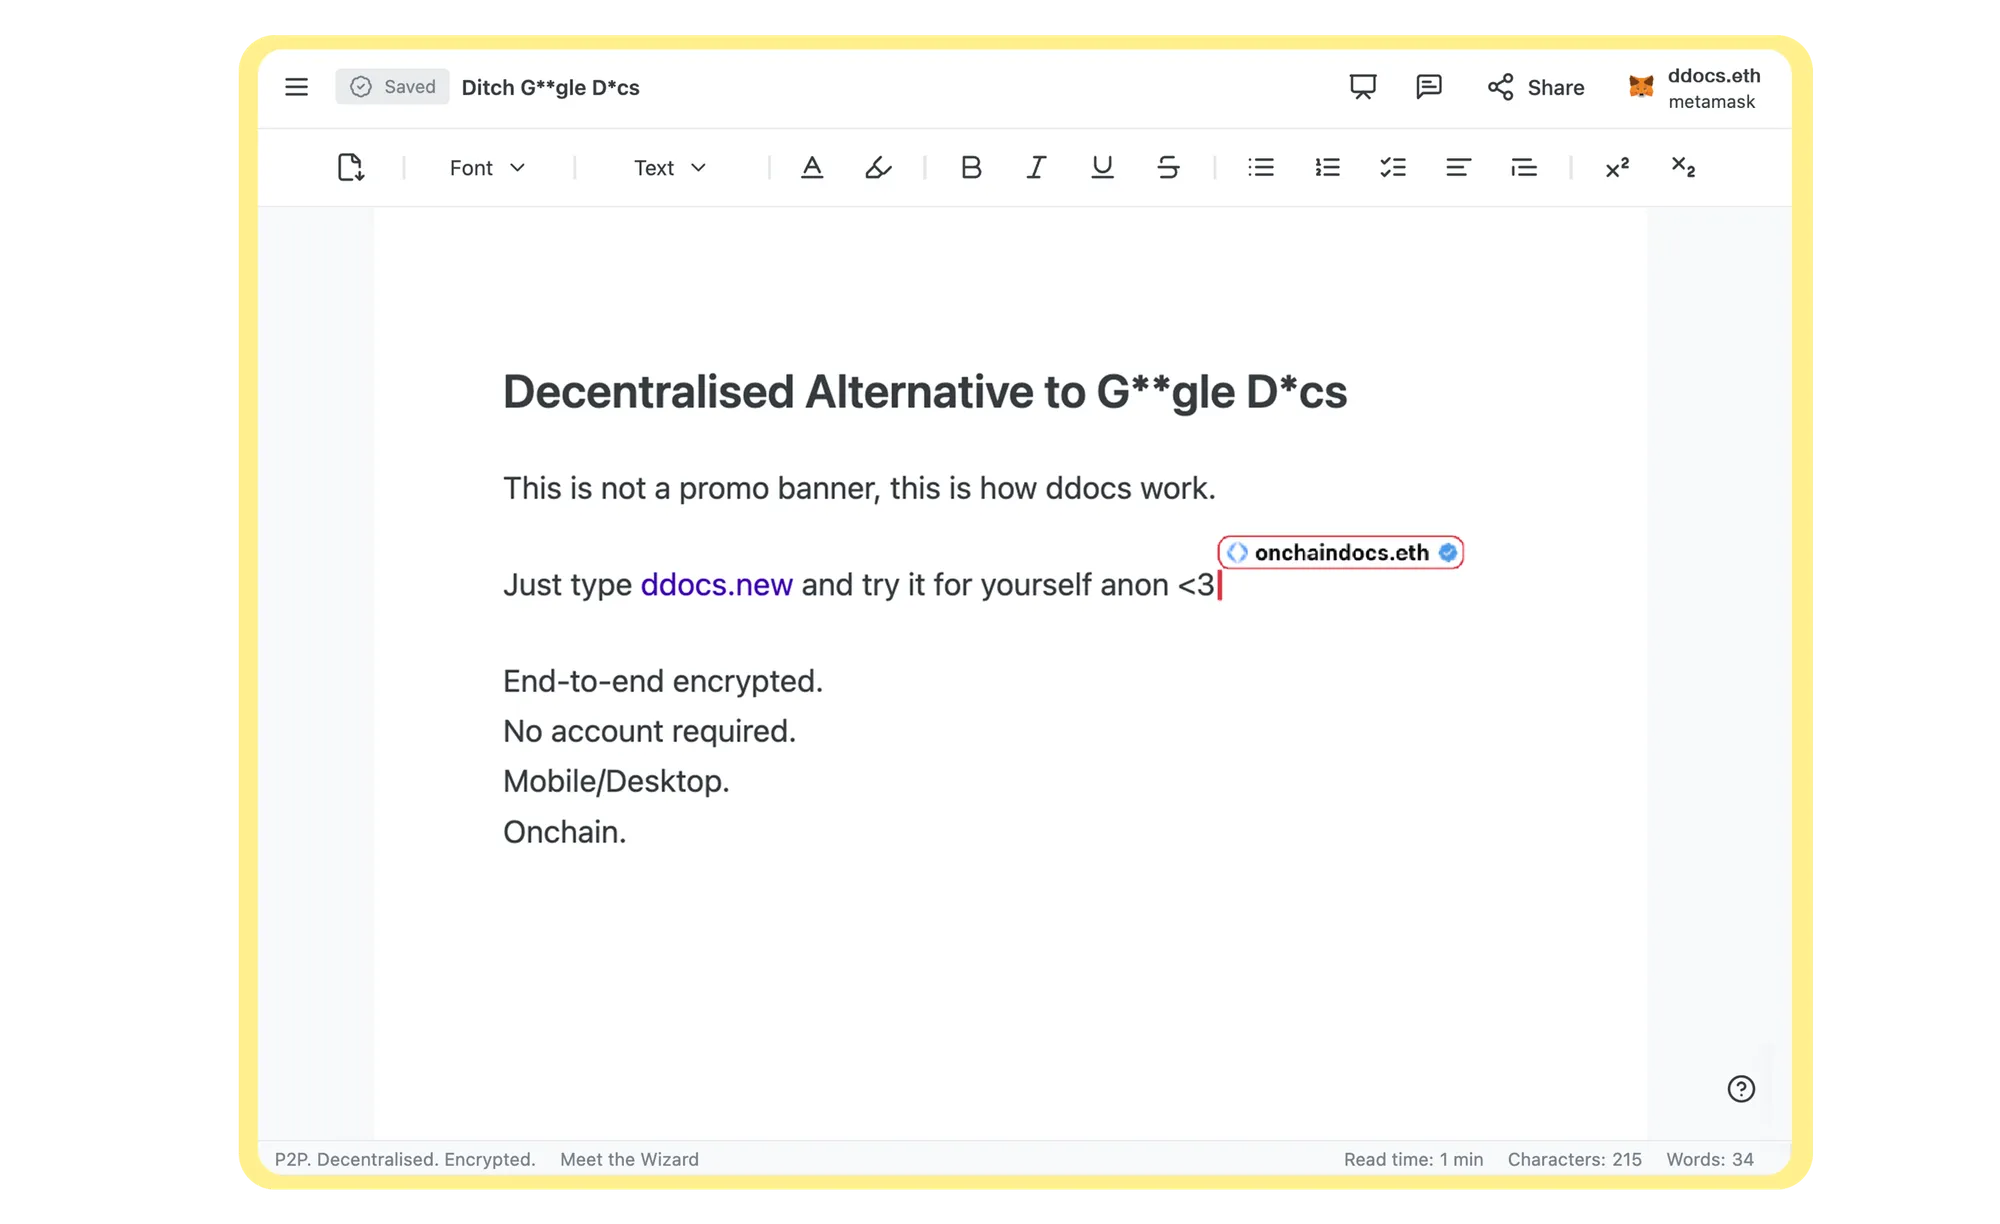Apply Italic formatting
Viewport: 2000px width, 1224px height.
(1036, 167)
